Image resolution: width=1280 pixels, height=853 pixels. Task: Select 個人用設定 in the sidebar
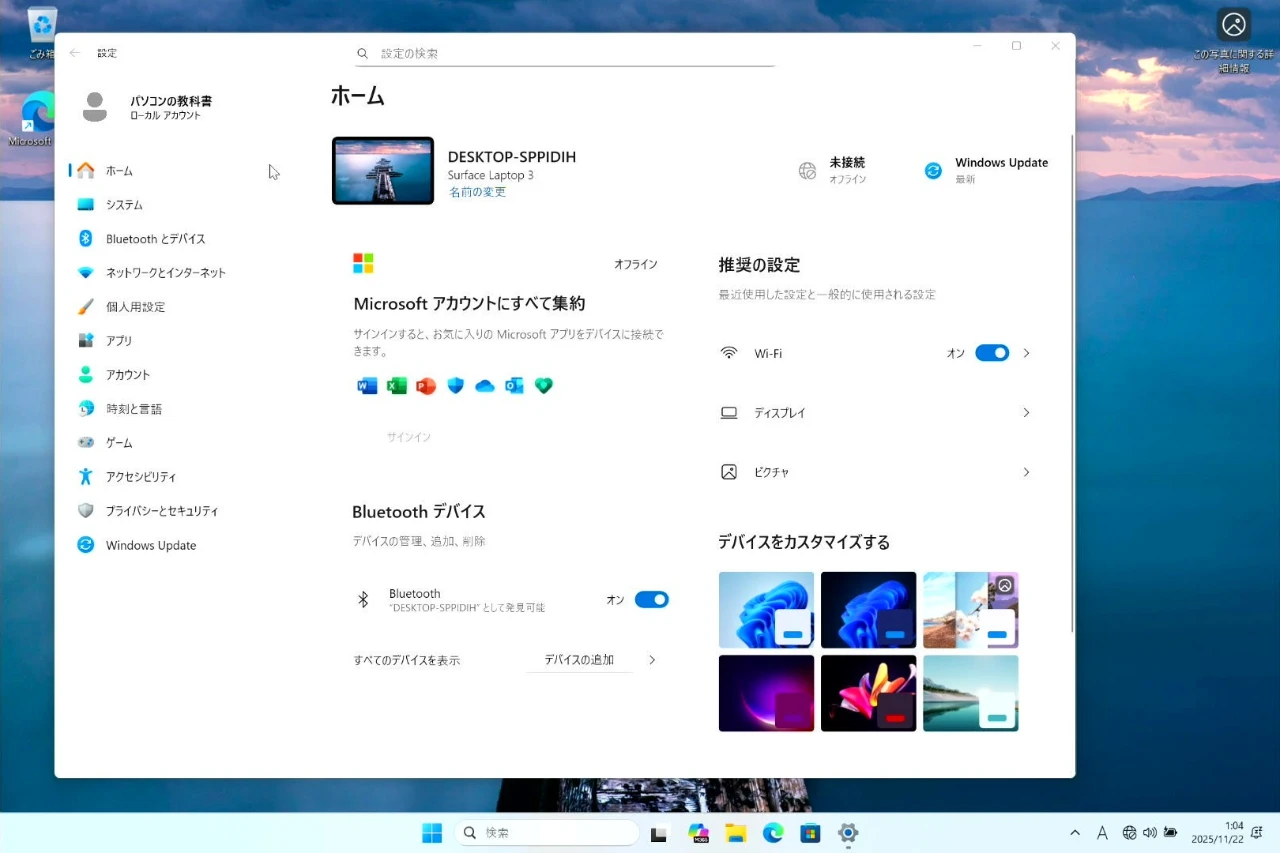pyautogui.click(x=135, y=307)
